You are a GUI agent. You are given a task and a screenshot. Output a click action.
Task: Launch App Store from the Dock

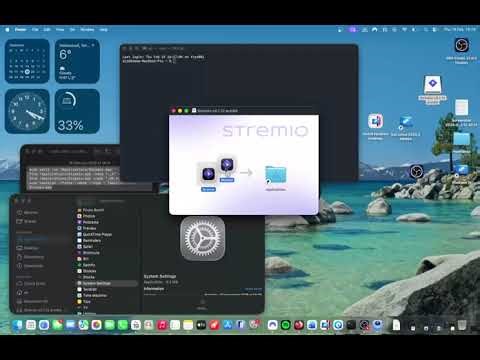point(228,325)
